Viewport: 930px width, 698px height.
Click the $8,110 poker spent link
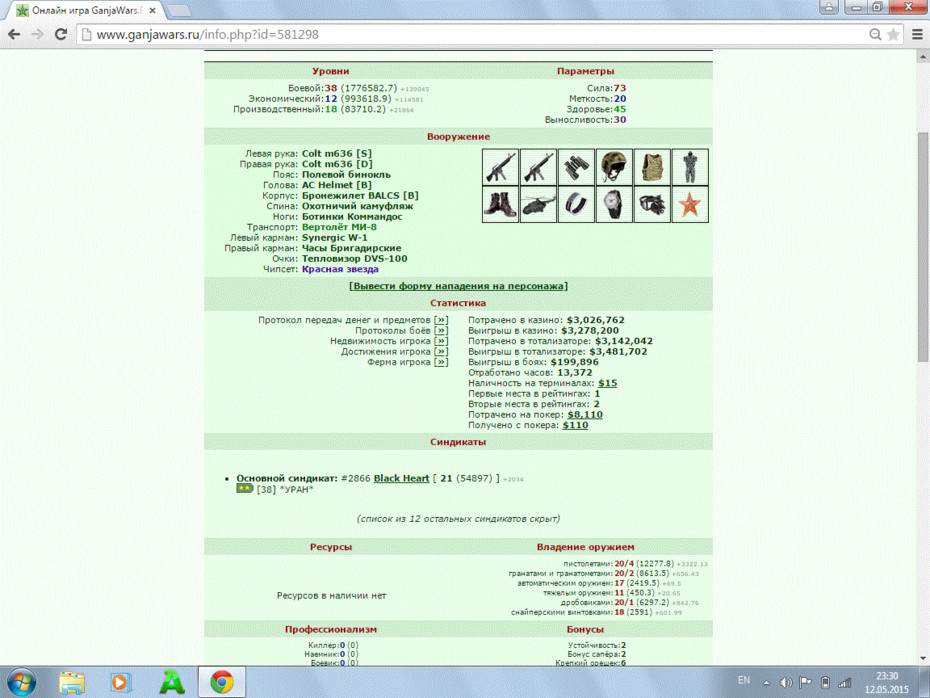coord(585,415)
